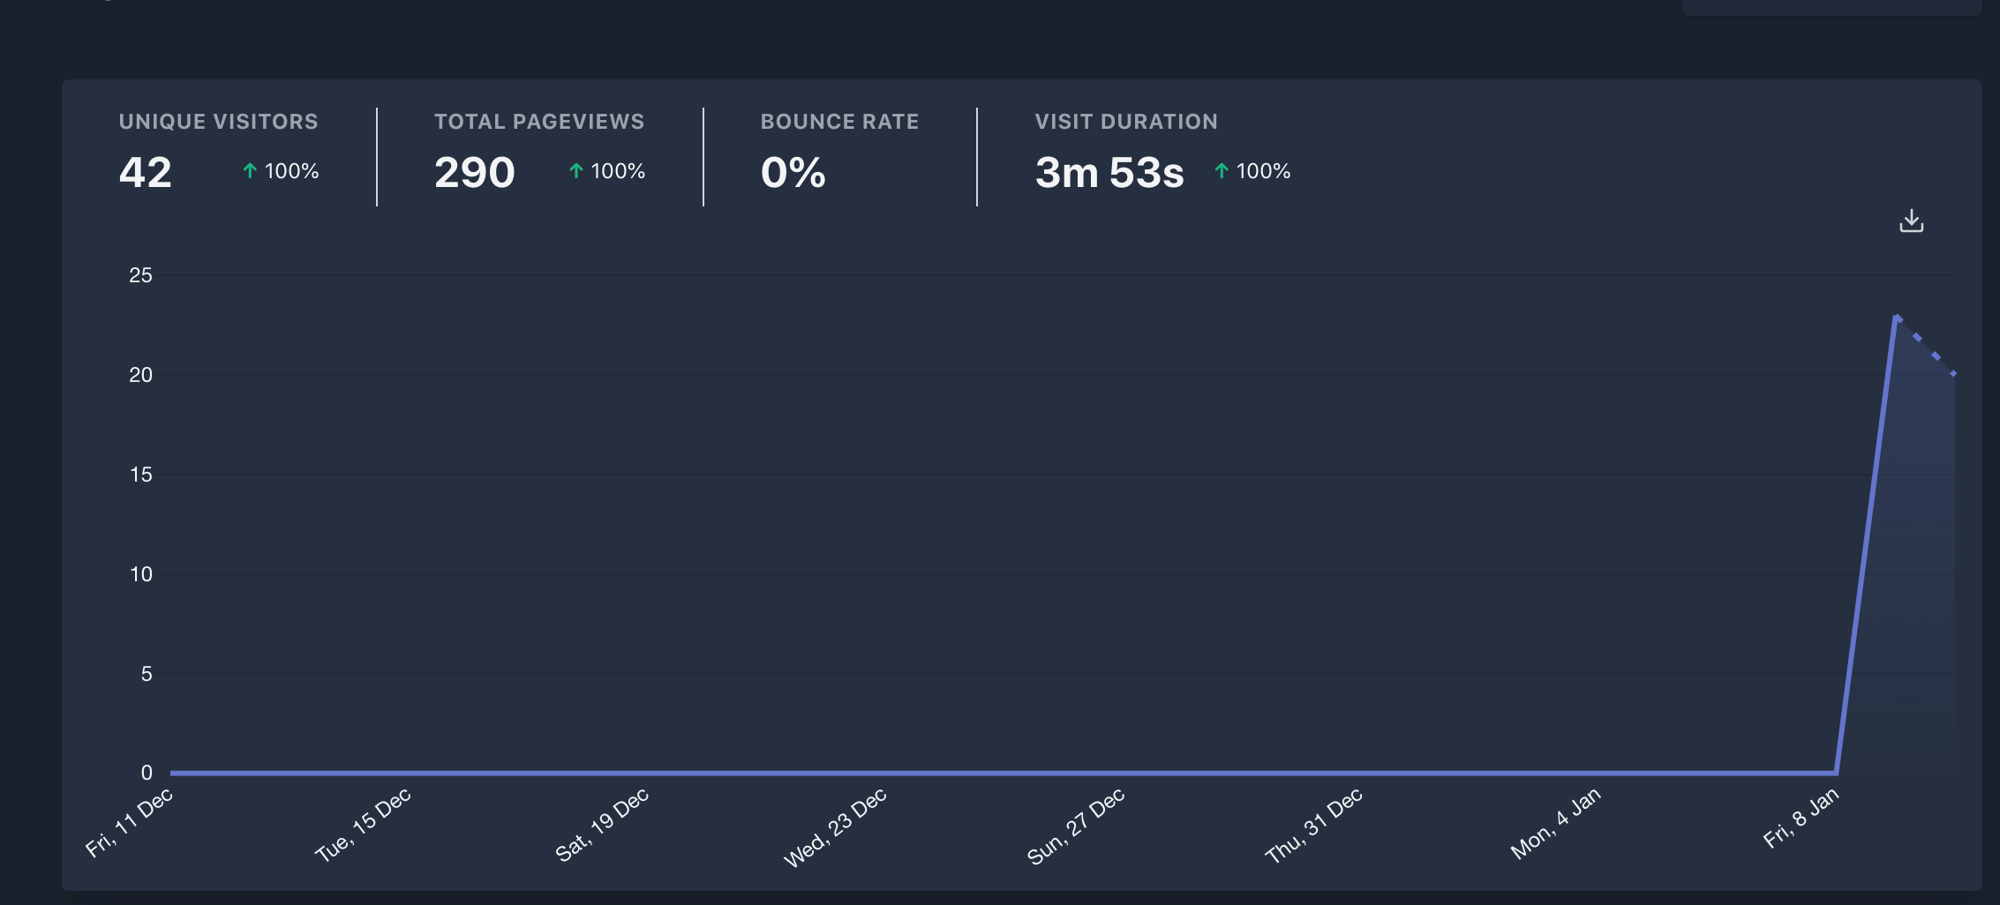Click the 42 unique visitors value
Screen dimensions: 2000x905
(145, 173)
